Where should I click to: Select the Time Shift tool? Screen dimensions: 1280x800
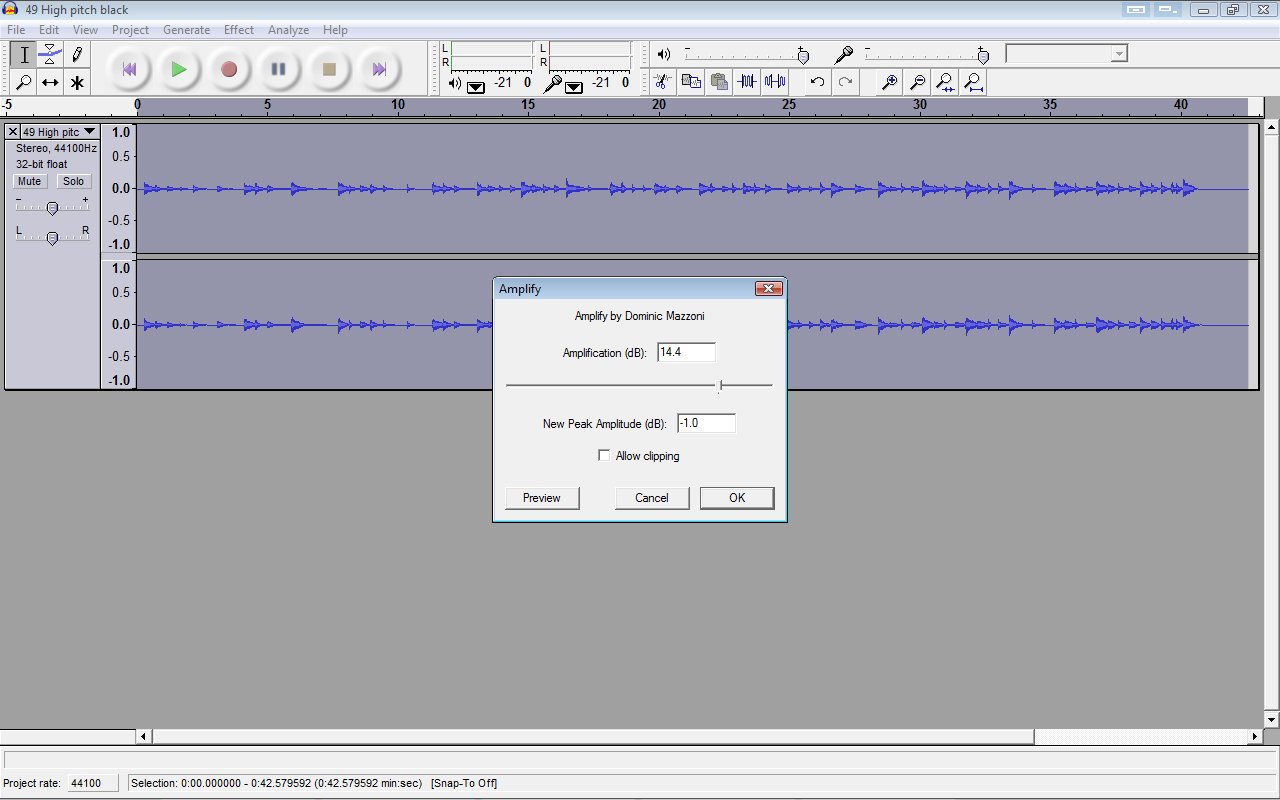coord(50,82)
